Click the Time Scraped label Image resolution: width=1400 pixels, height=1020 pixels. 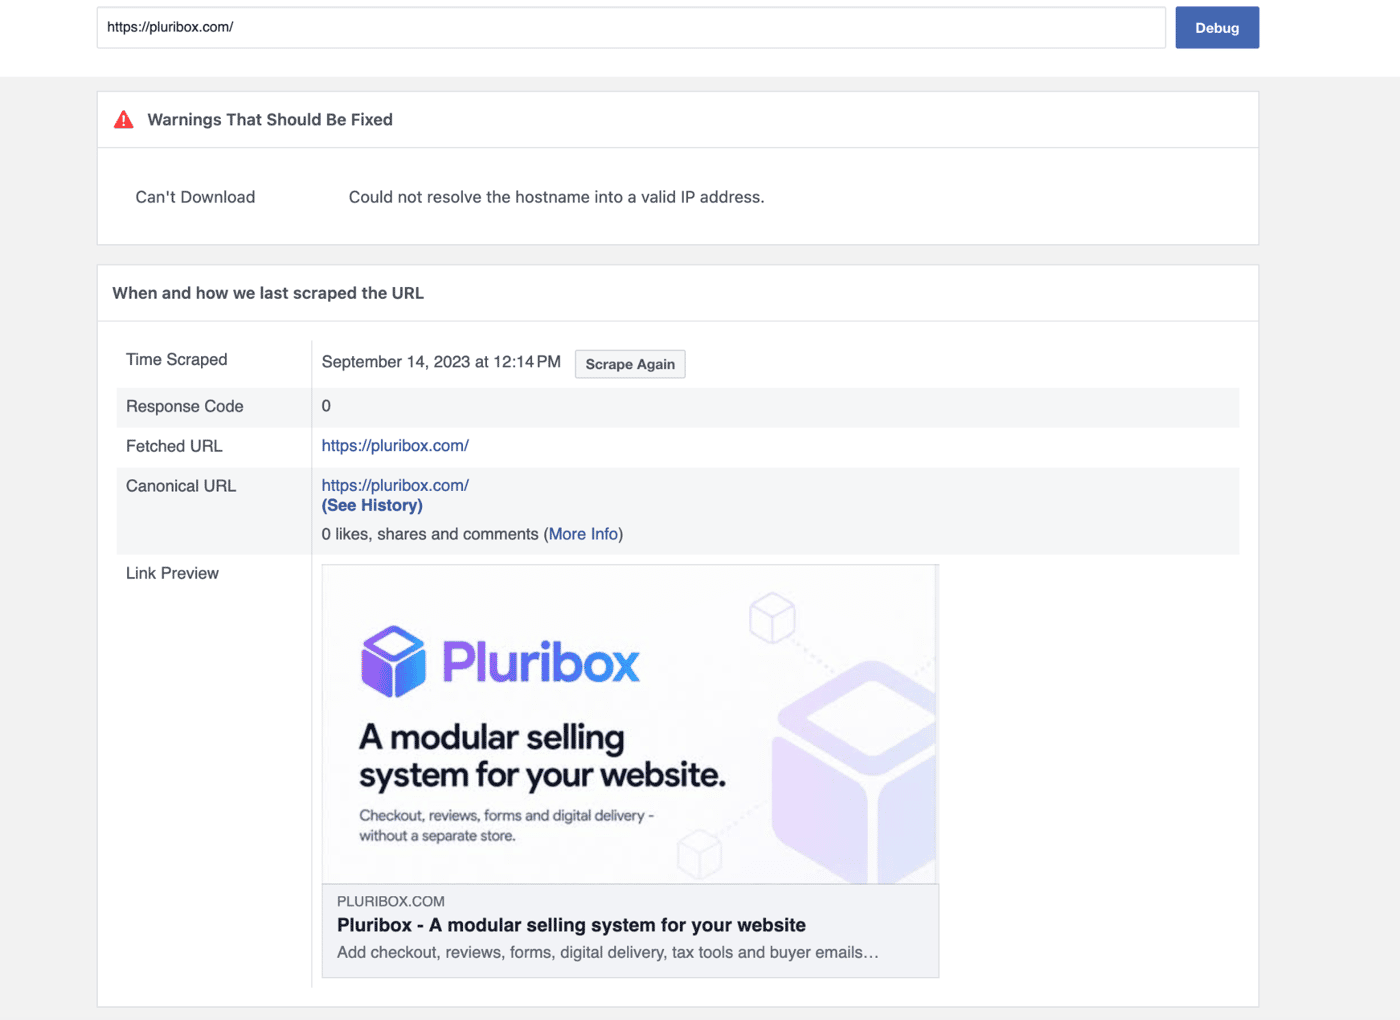click(x=177, y=360)
